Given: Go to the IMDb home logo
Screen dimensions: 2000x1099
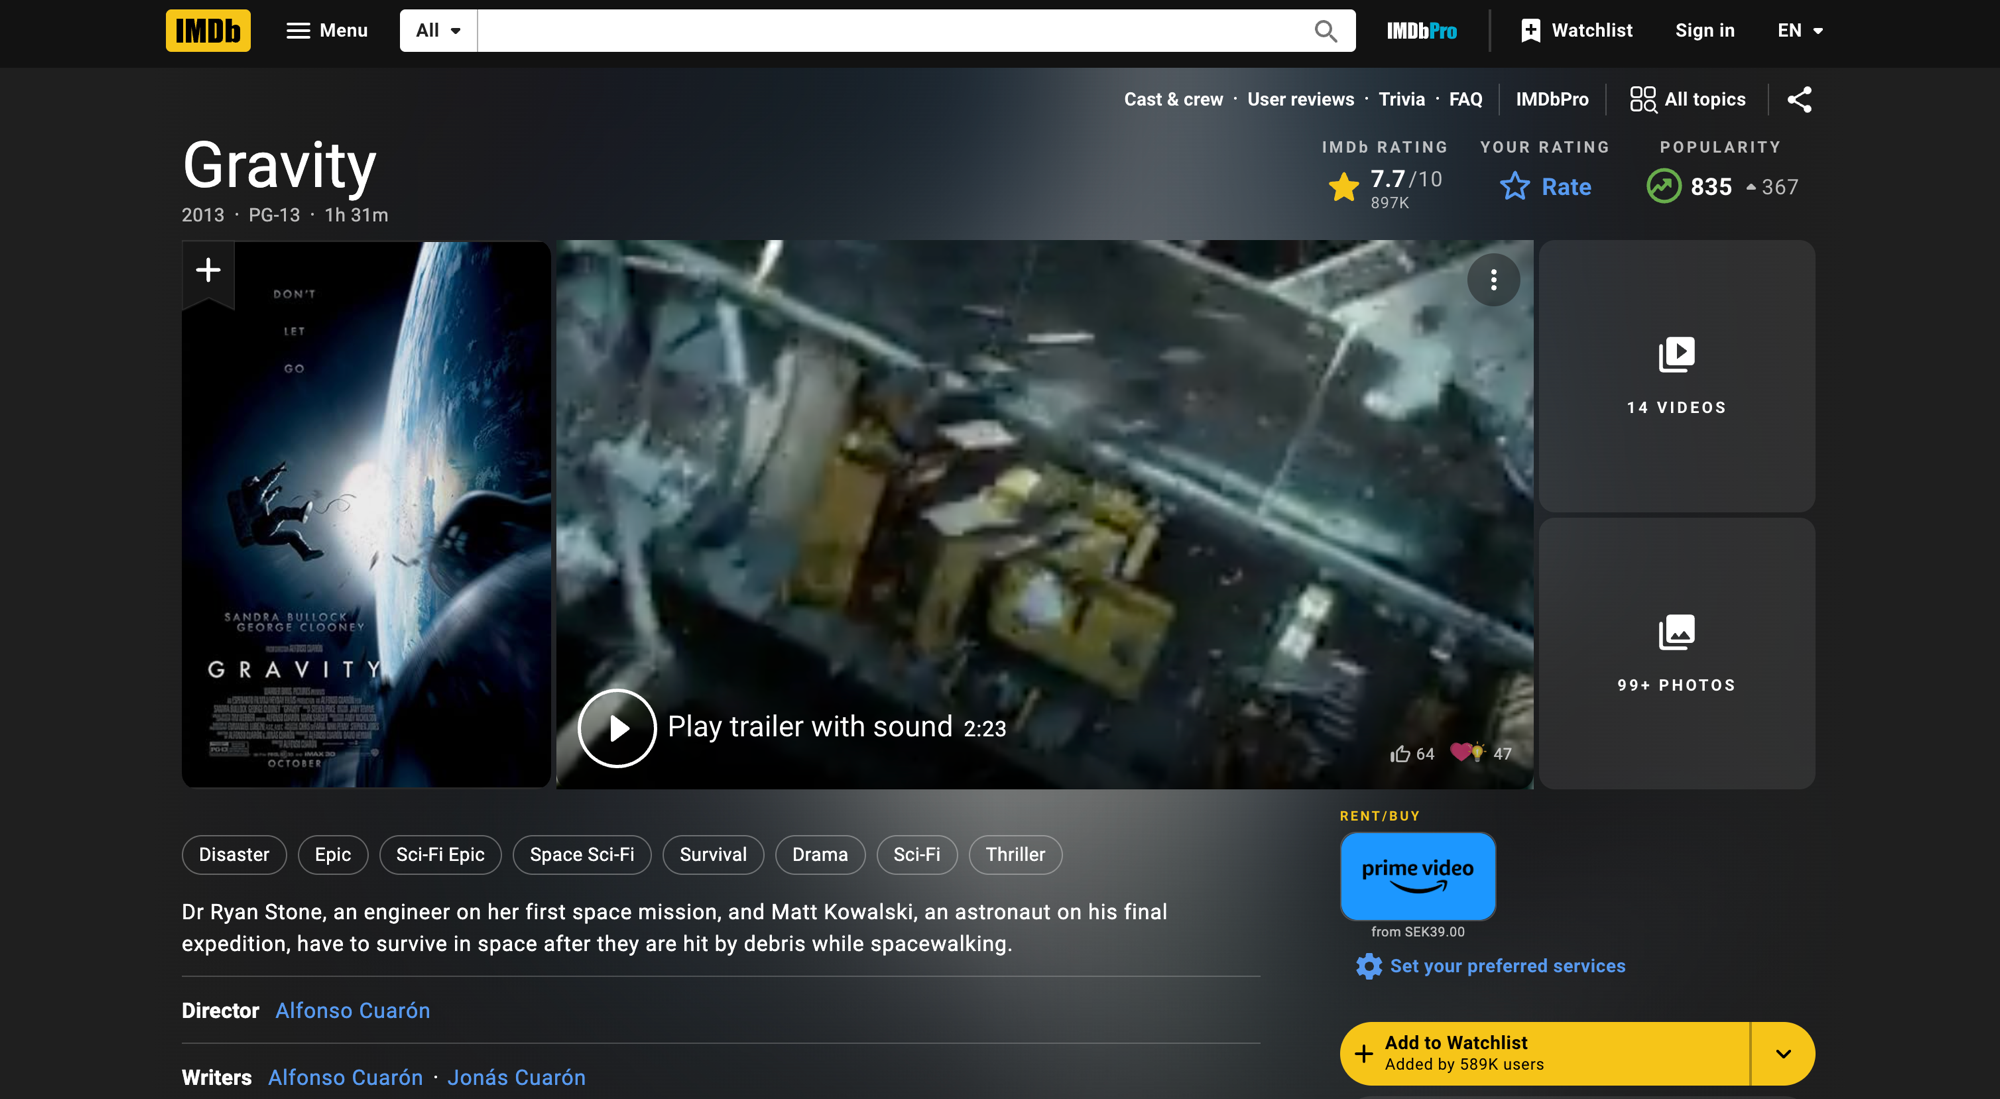Looking at the screenshot, I should (x=208, y=31).
